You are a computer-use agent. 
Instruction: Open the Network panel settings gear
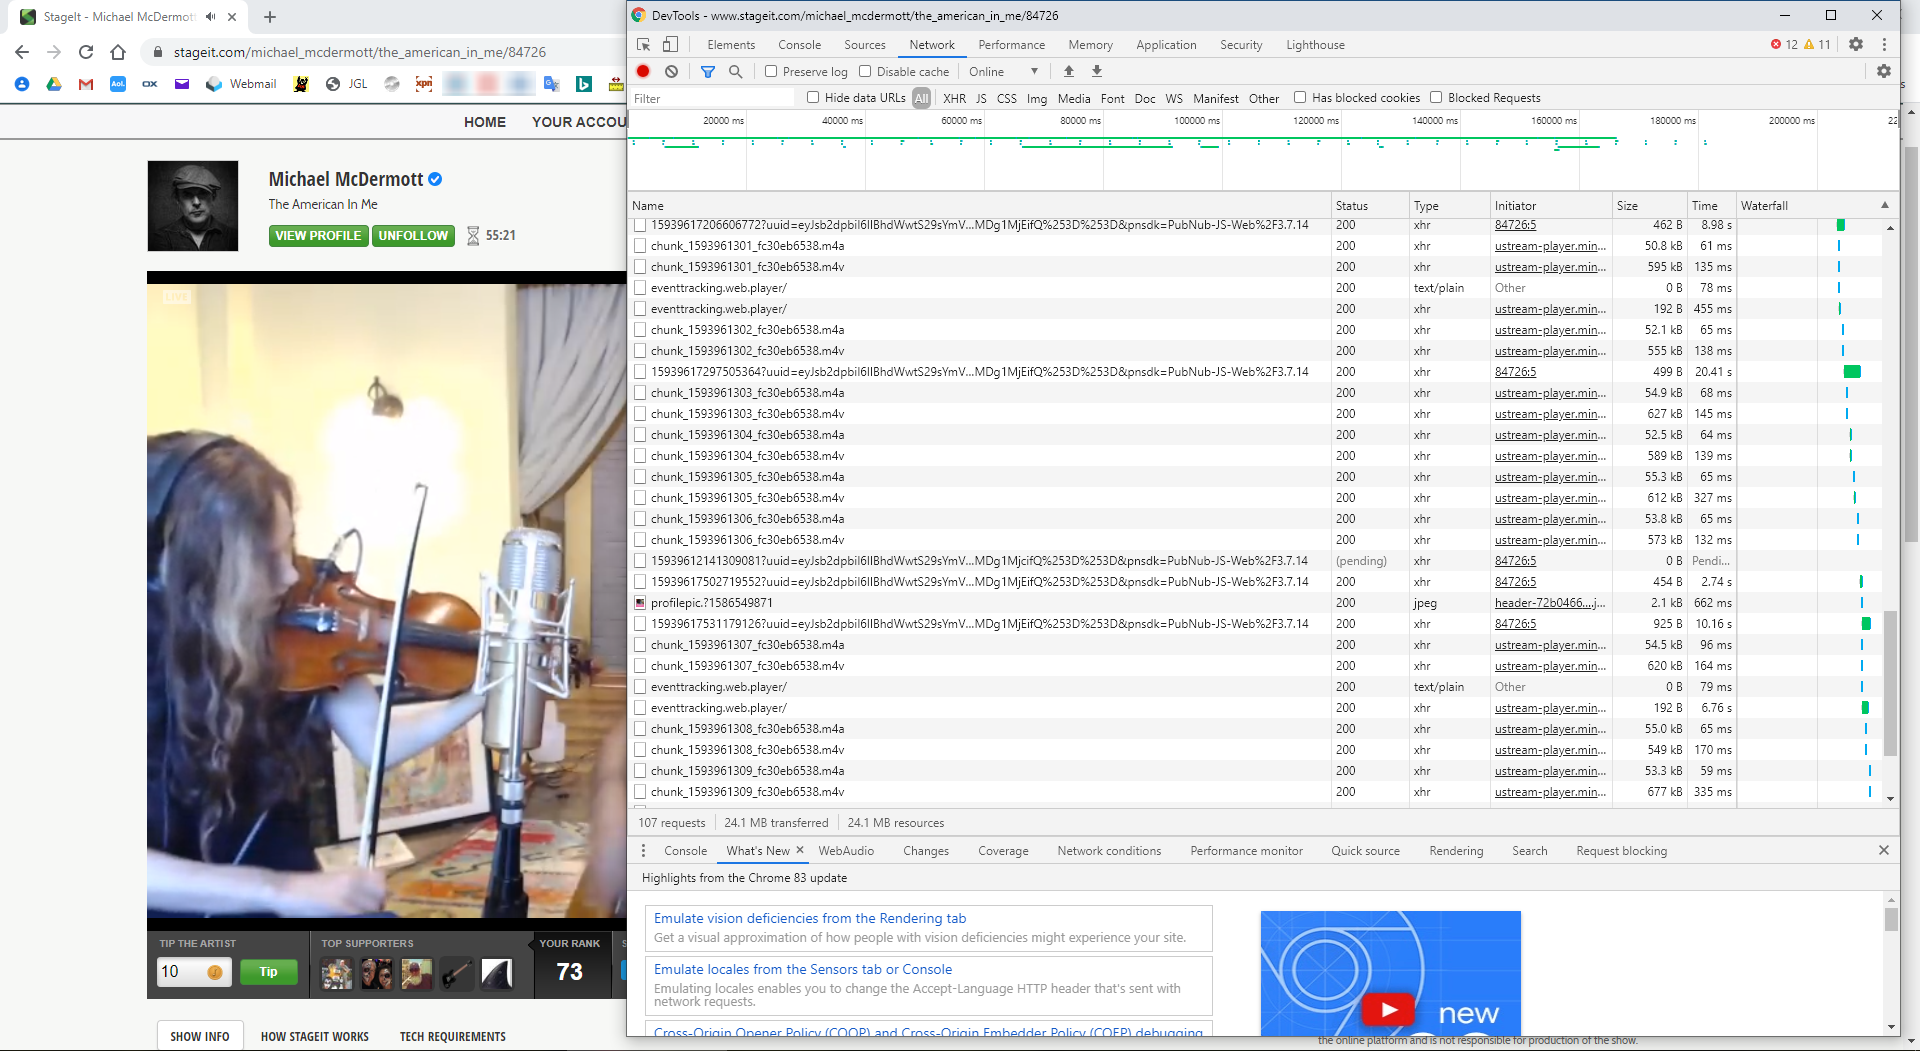tap(1884, 72)
